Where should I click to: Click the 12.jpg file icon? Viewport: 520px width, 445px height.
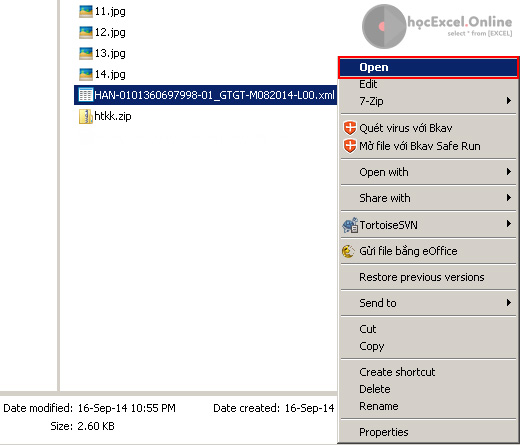tap(86, 32)
